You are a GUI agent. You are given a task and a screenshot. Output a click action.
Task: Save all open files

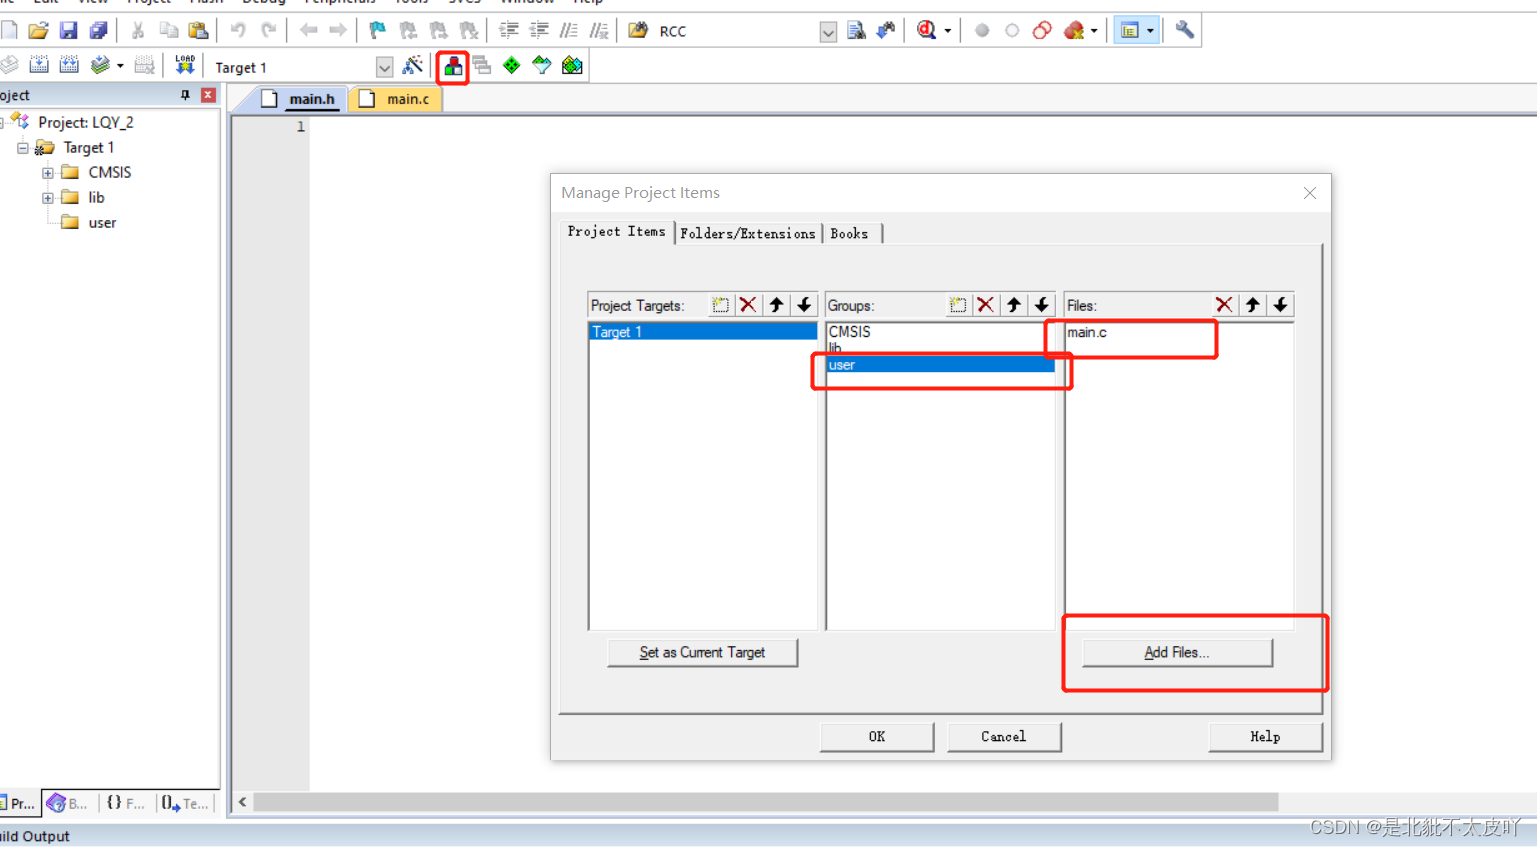coord(98,31)
